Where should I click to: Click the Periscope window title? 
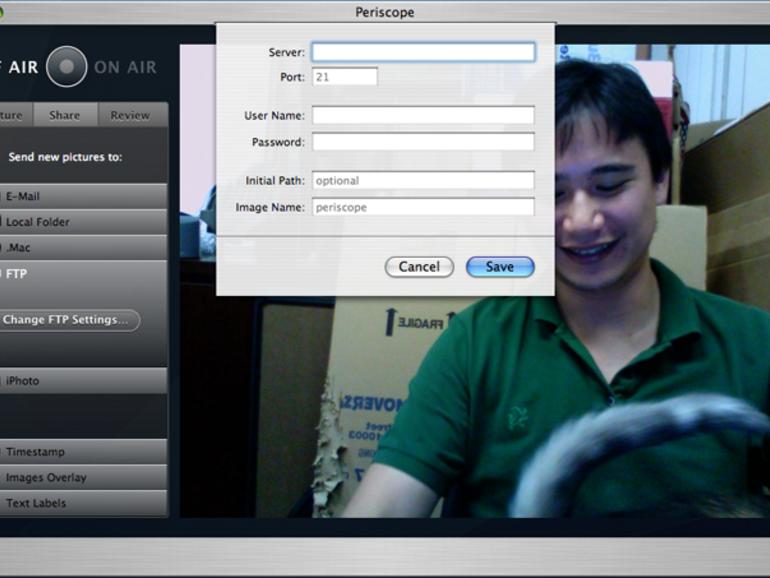click(x=385, y=12)
